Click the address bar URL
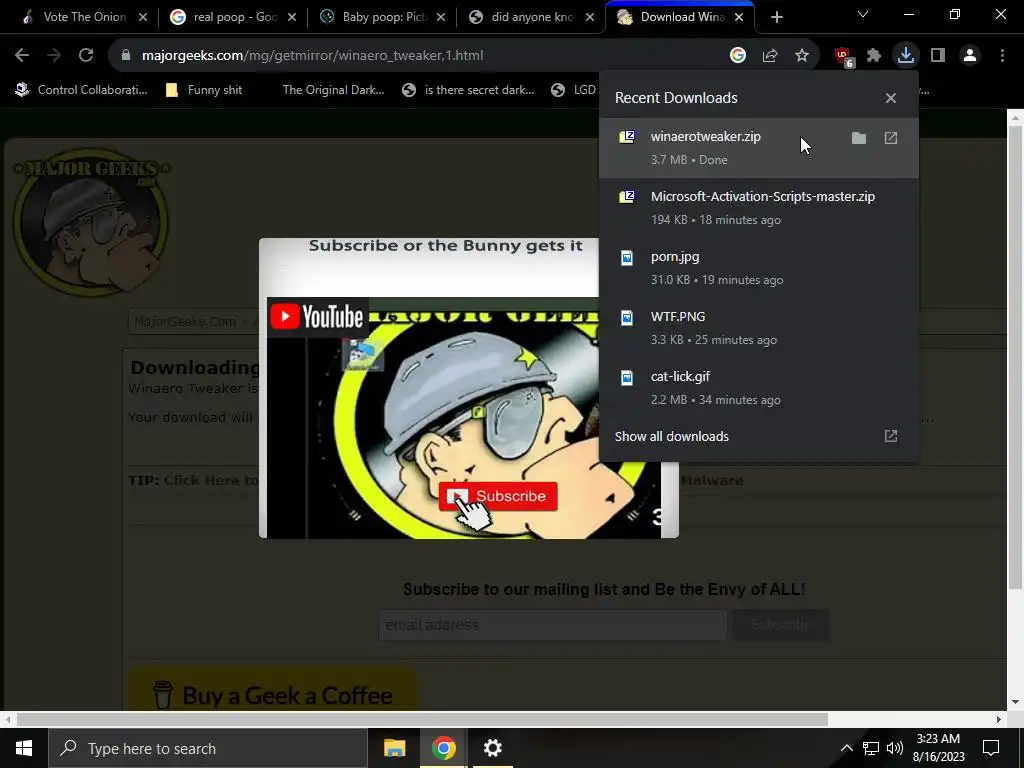This screenshot has height=768, width=1024. [x=312, y=56]
